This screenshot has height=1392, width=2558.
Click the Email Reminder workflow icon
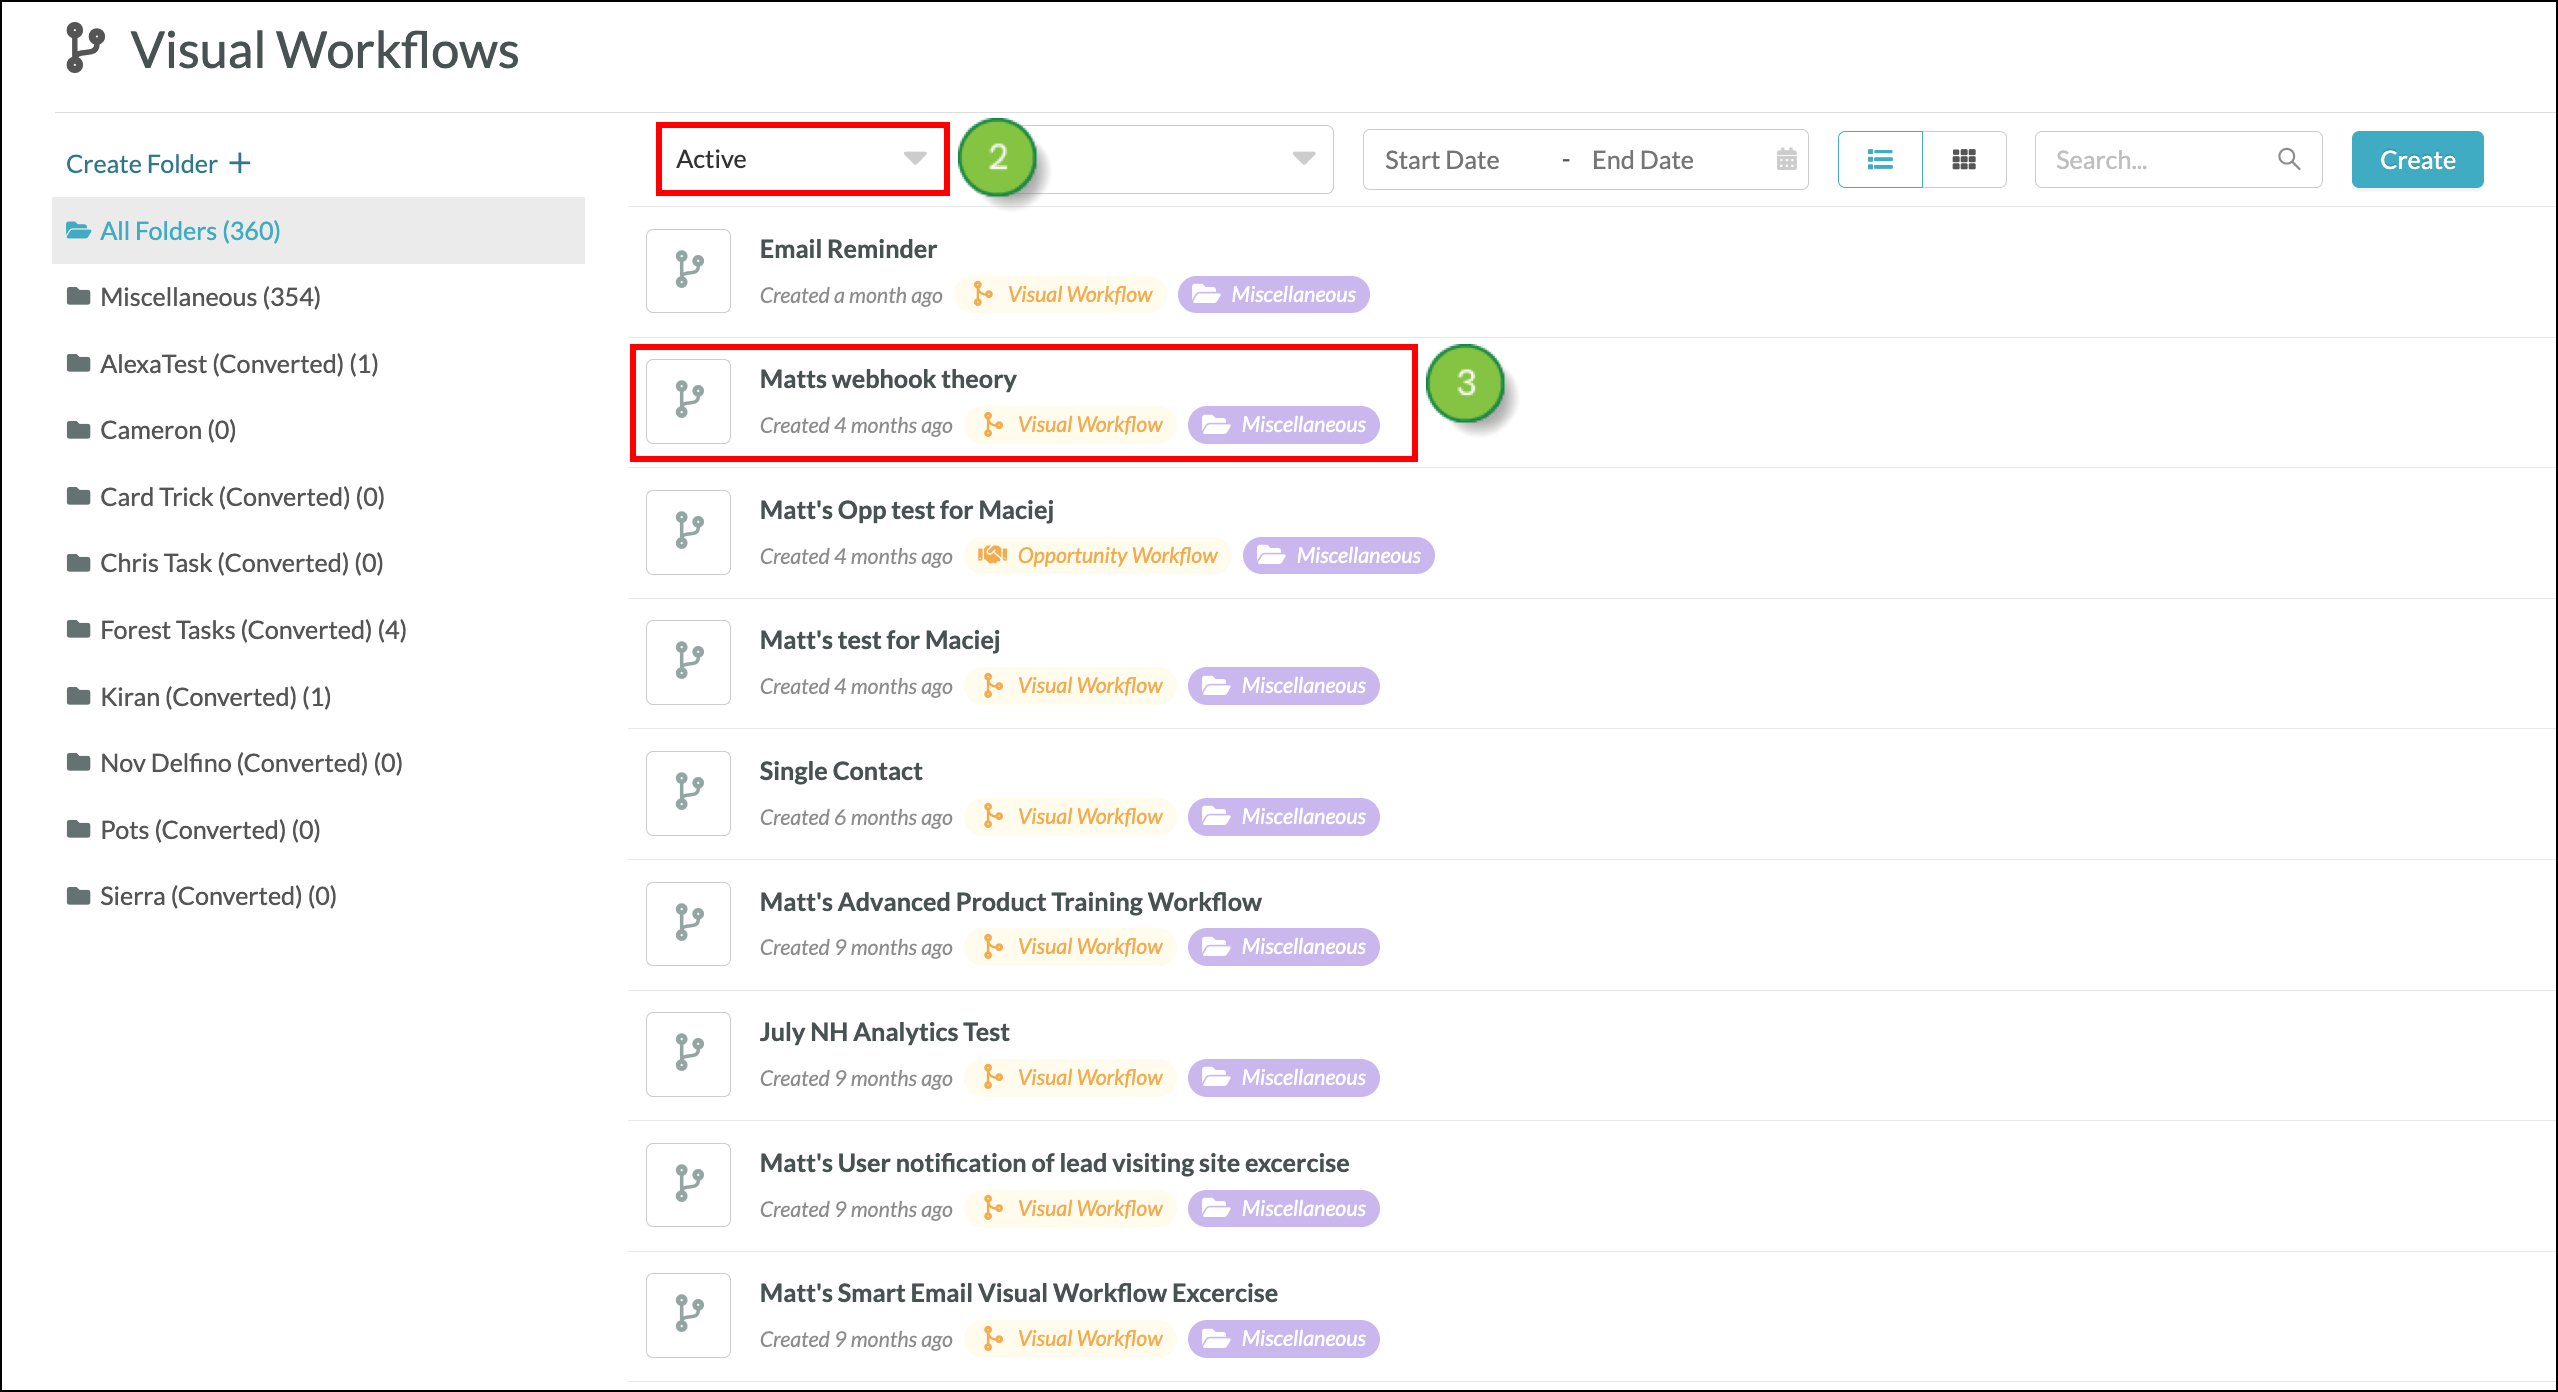click(688, 271)
